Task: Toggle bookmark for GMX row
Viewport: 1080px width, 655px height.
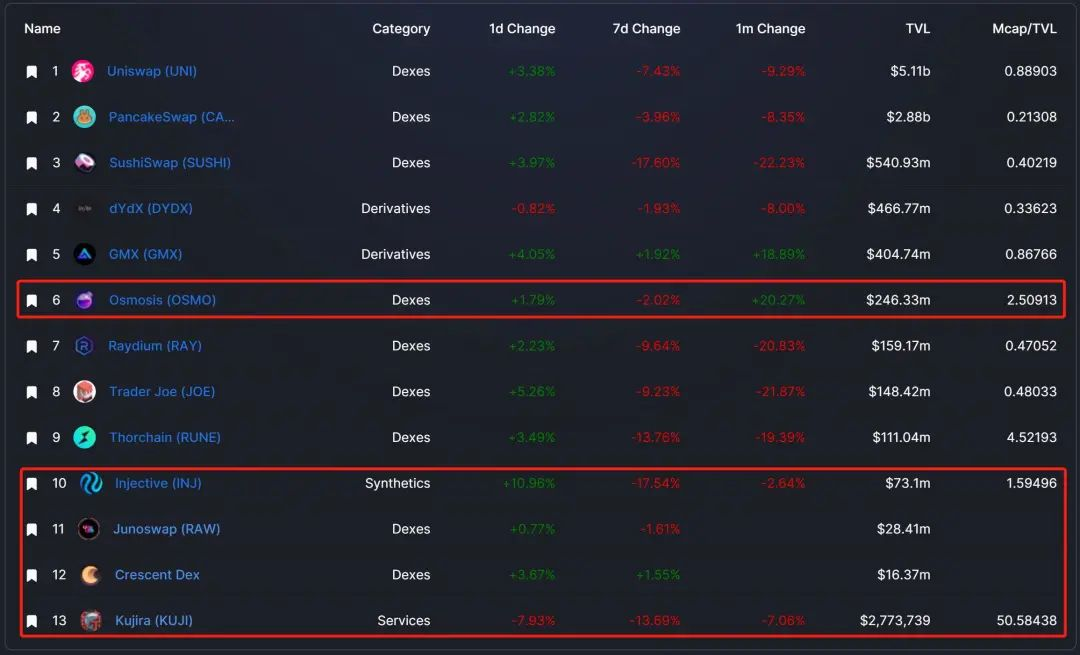Action: point(32,255)
